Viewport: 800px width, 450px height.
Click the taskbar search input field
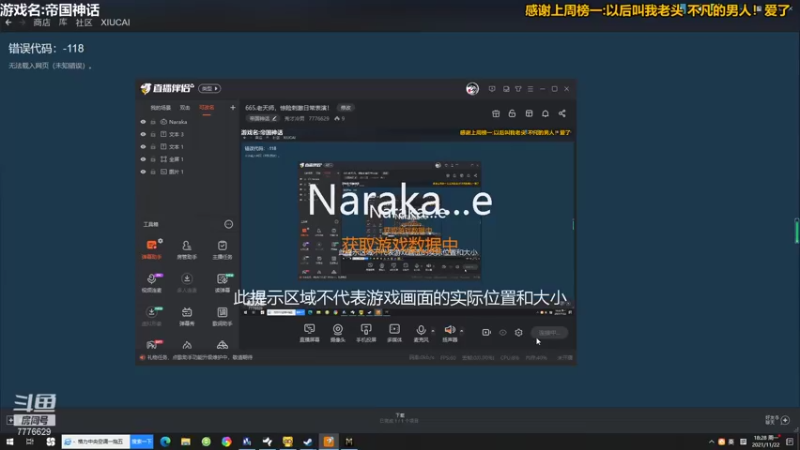pyautogui.click(x=96, y=441)
